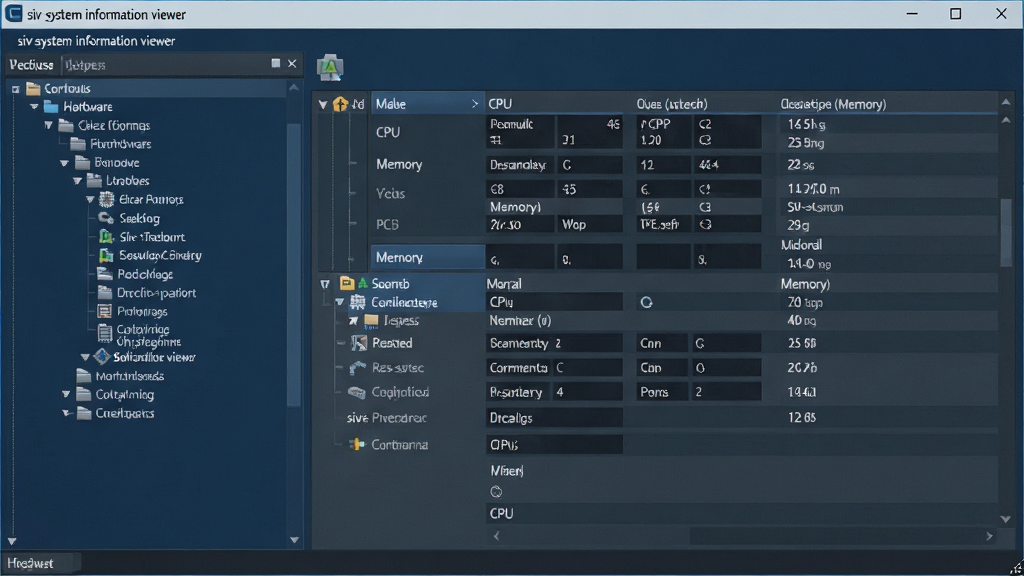Click the Hortwere folder icon

pos(51,106)
